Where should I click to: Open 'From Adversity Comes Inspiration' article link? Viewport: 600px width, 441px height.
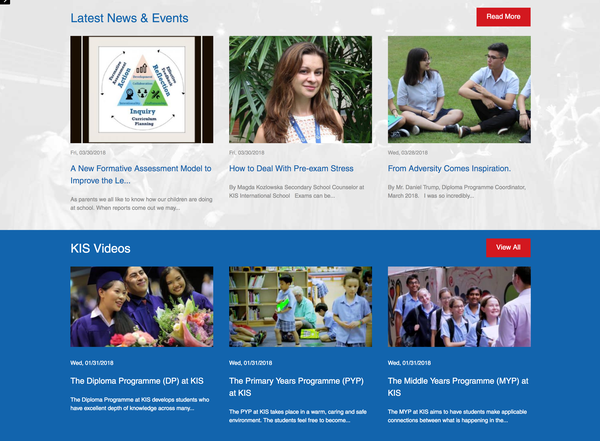[x=449, y=168]
